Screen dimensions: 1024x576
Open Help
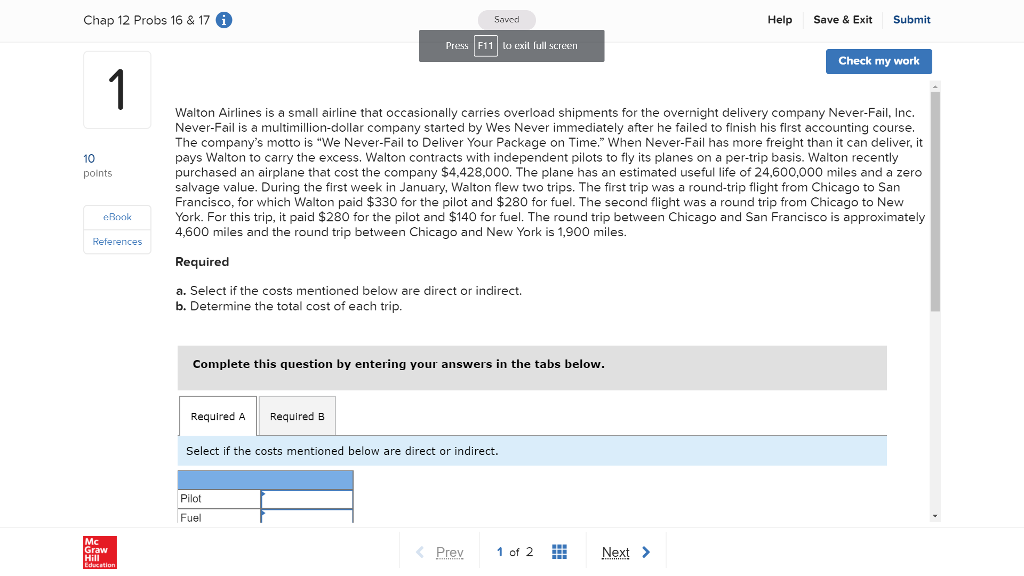pos(780,19)
